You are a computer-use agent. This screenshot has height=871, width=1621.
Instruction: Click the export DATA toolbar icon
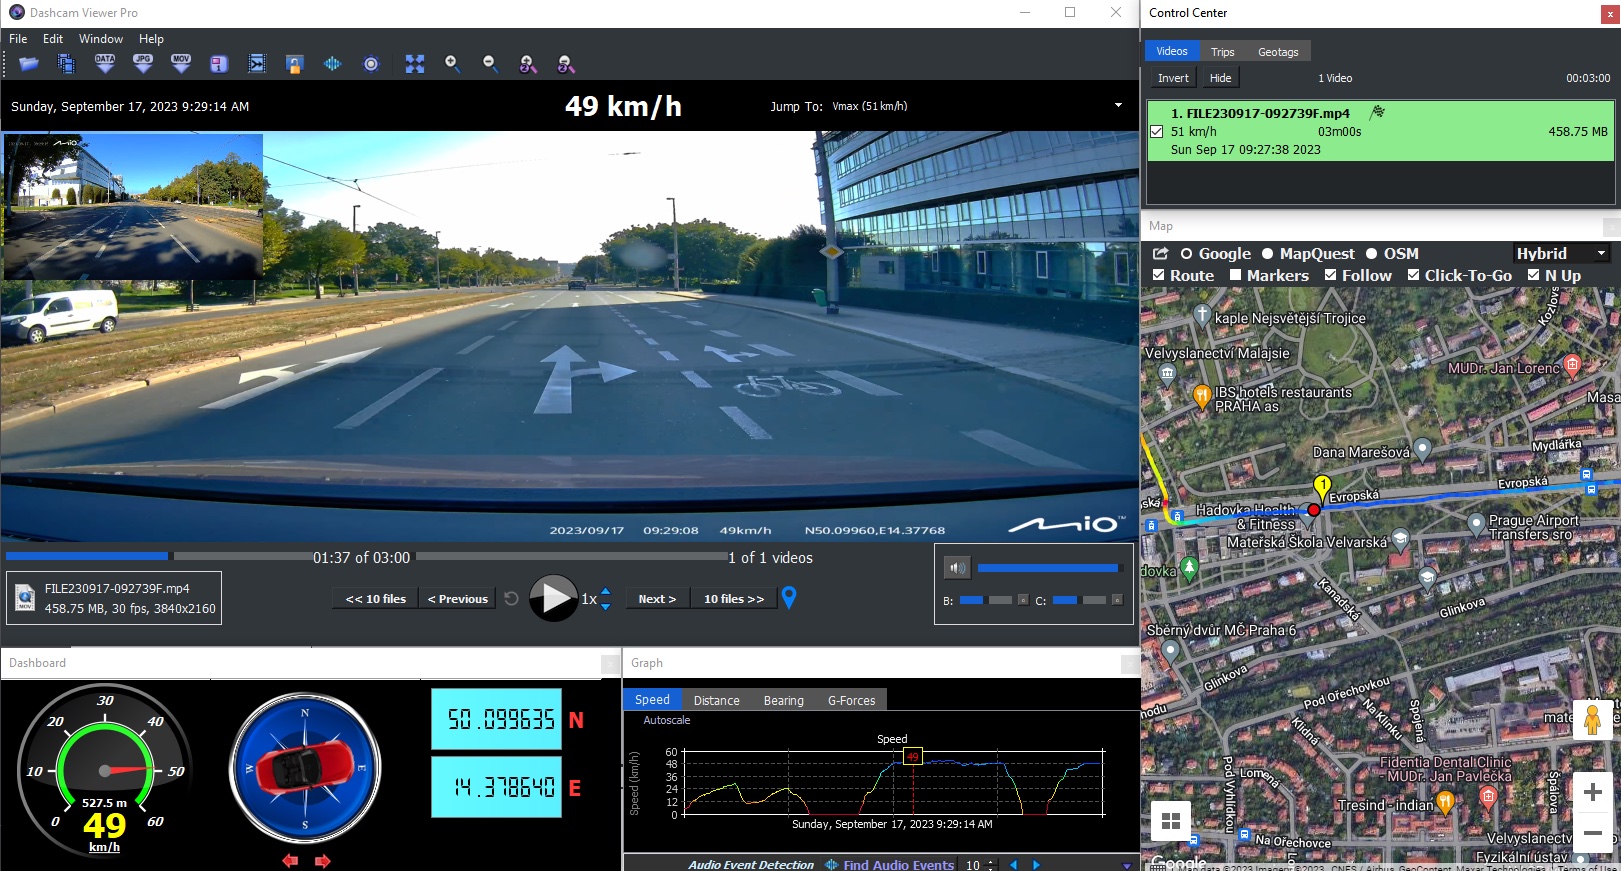tap(105, 64)
